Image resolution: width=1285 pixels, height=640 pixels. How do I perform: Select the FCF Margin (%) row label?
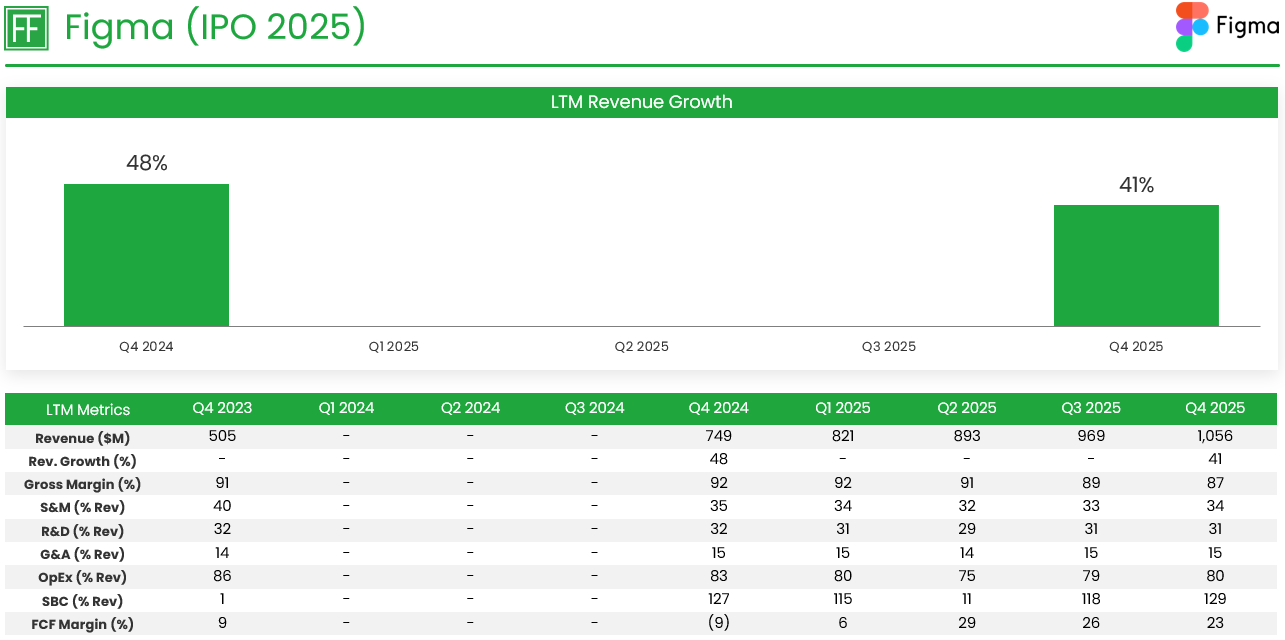coord(82,624)
